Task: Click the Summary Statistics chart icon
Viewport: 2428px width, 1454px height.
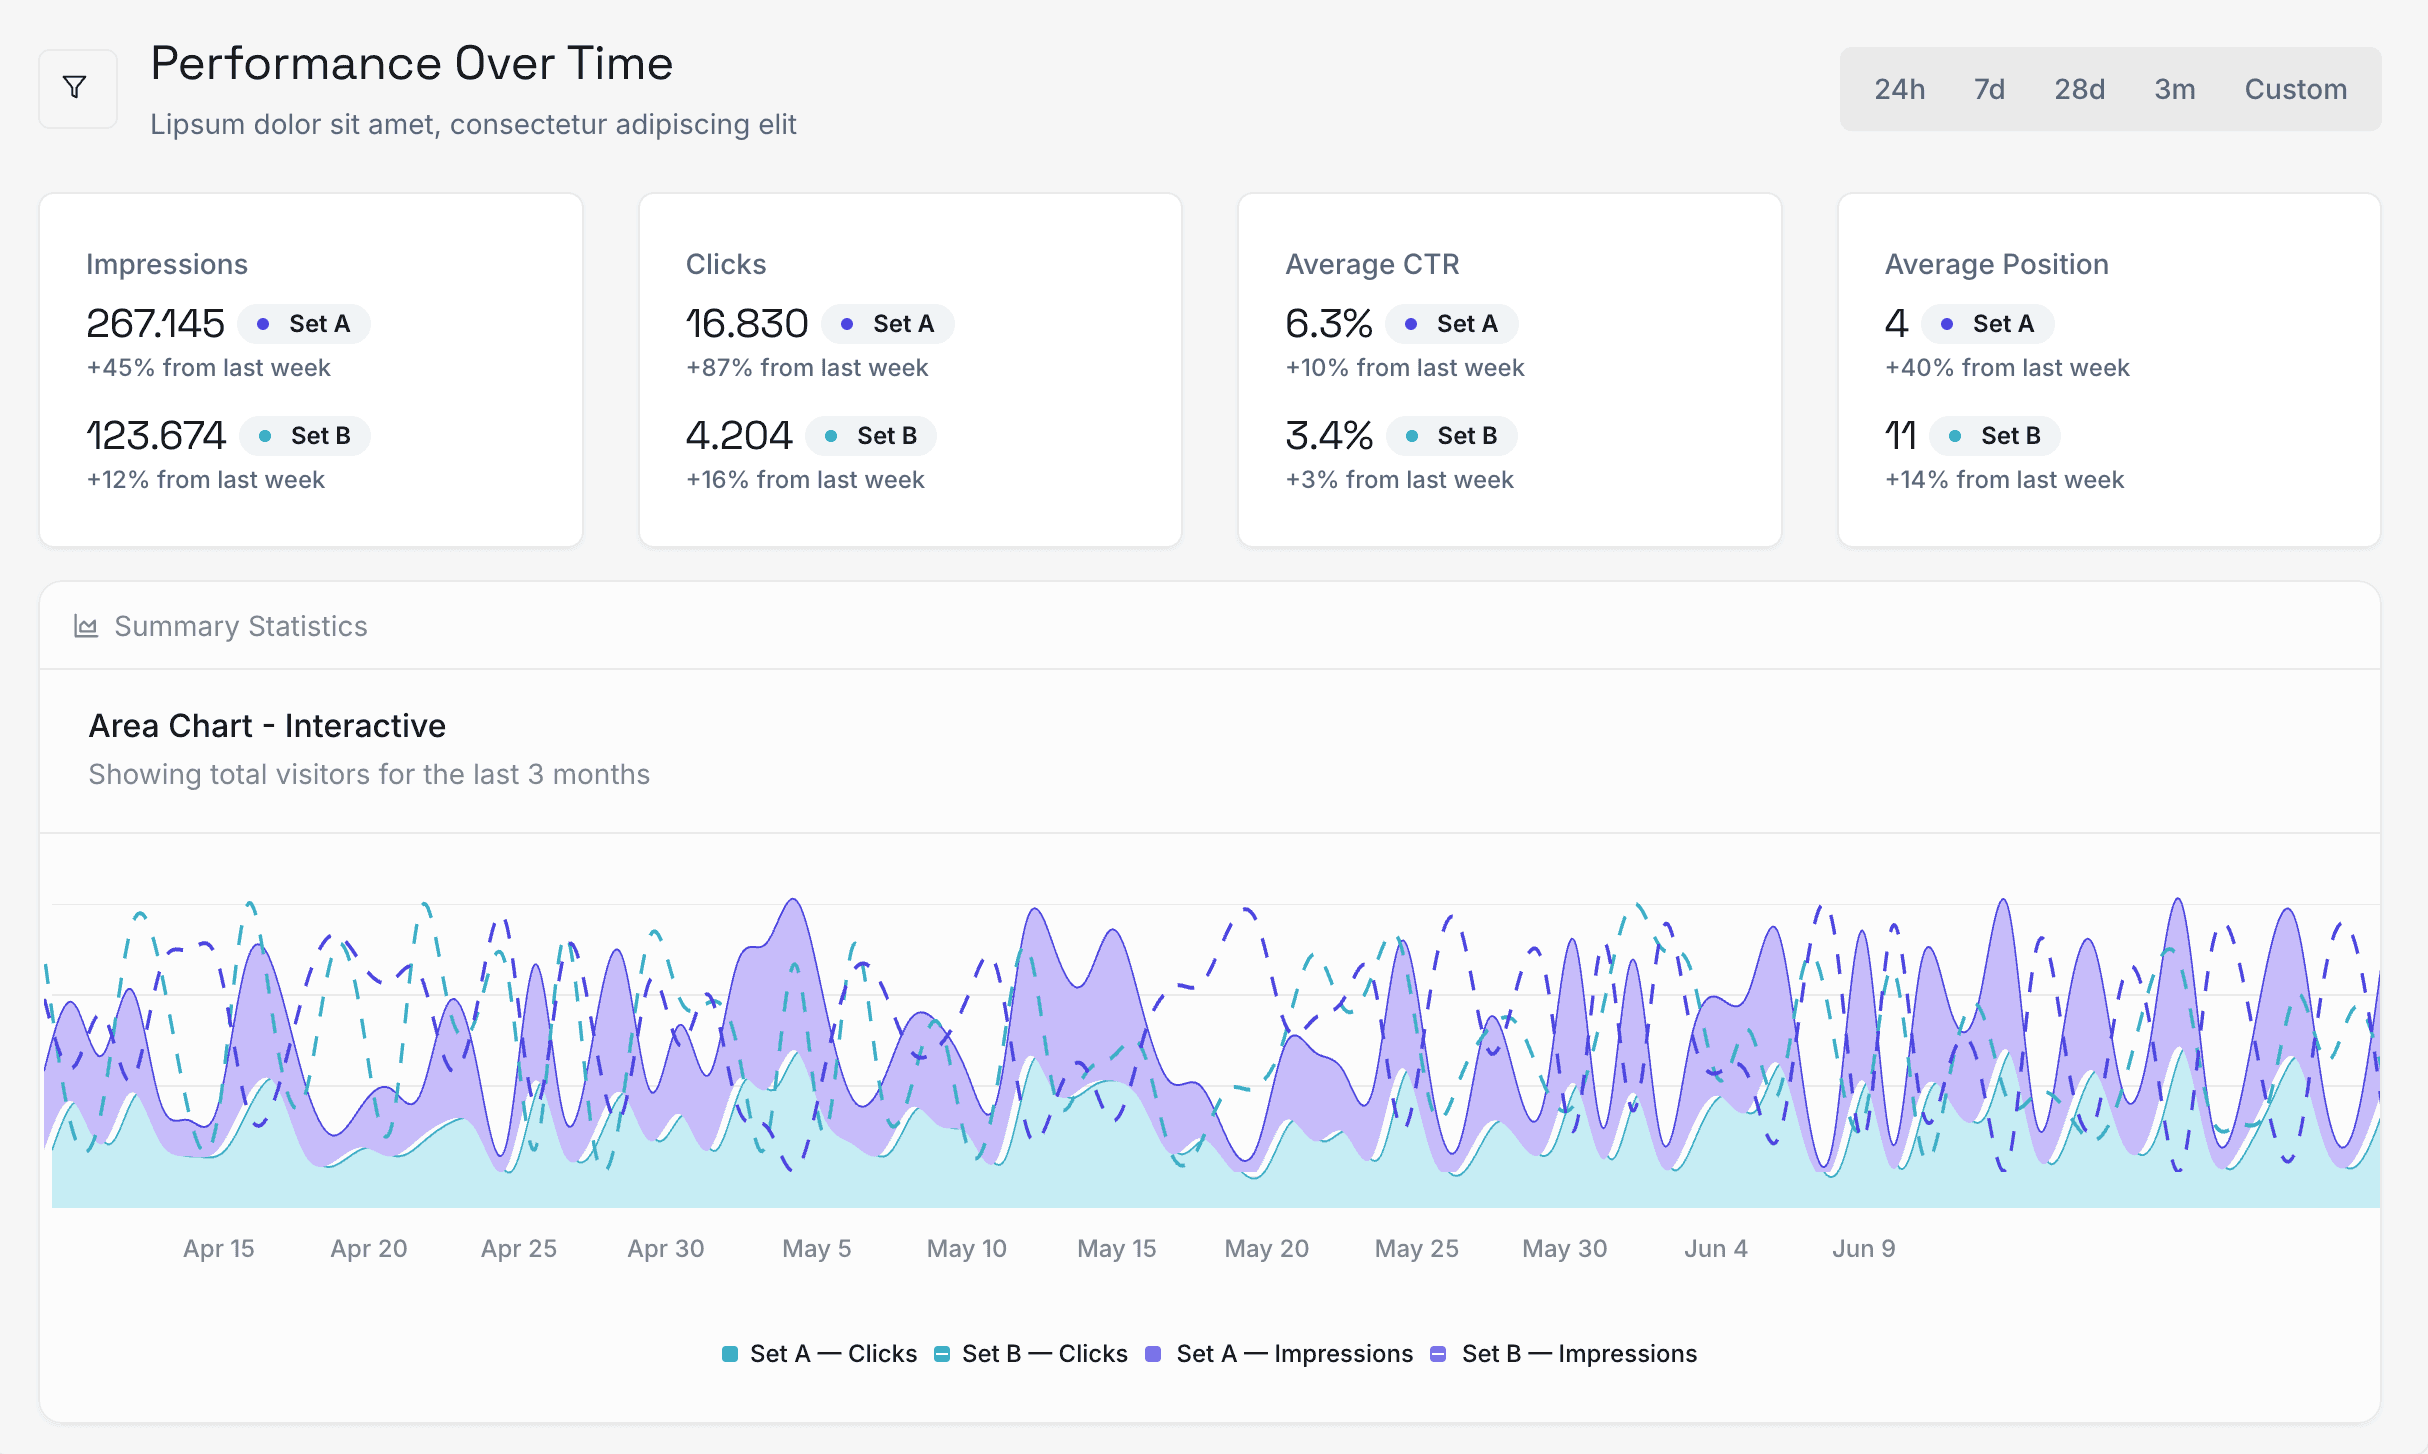Action: [x=86, y=627]
